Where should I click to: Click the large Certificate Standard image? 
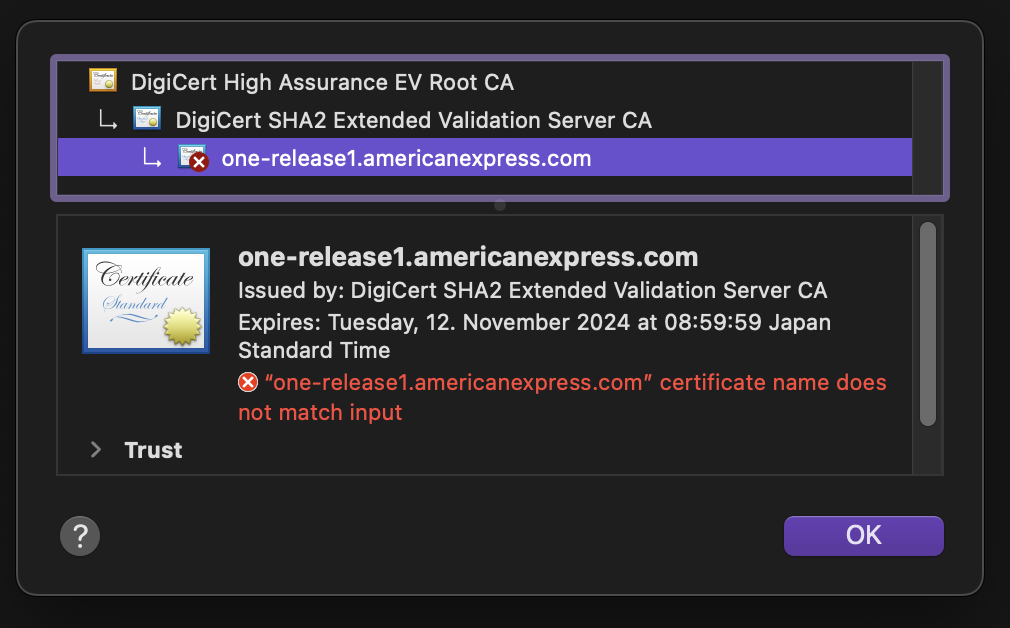pos(146,301)
